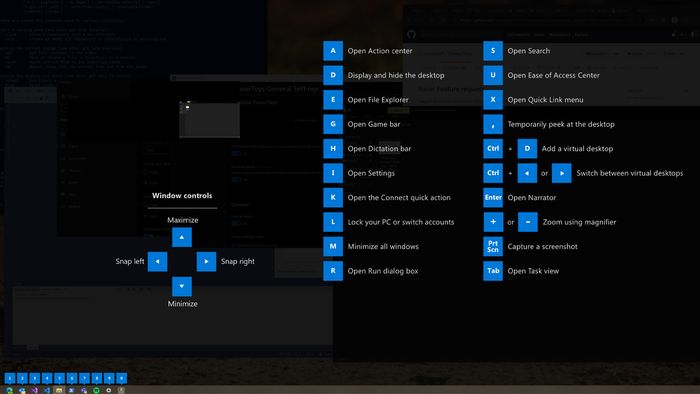Click the Open Search label
Screen dimensions: 700x394
click(x=529, y=51)
